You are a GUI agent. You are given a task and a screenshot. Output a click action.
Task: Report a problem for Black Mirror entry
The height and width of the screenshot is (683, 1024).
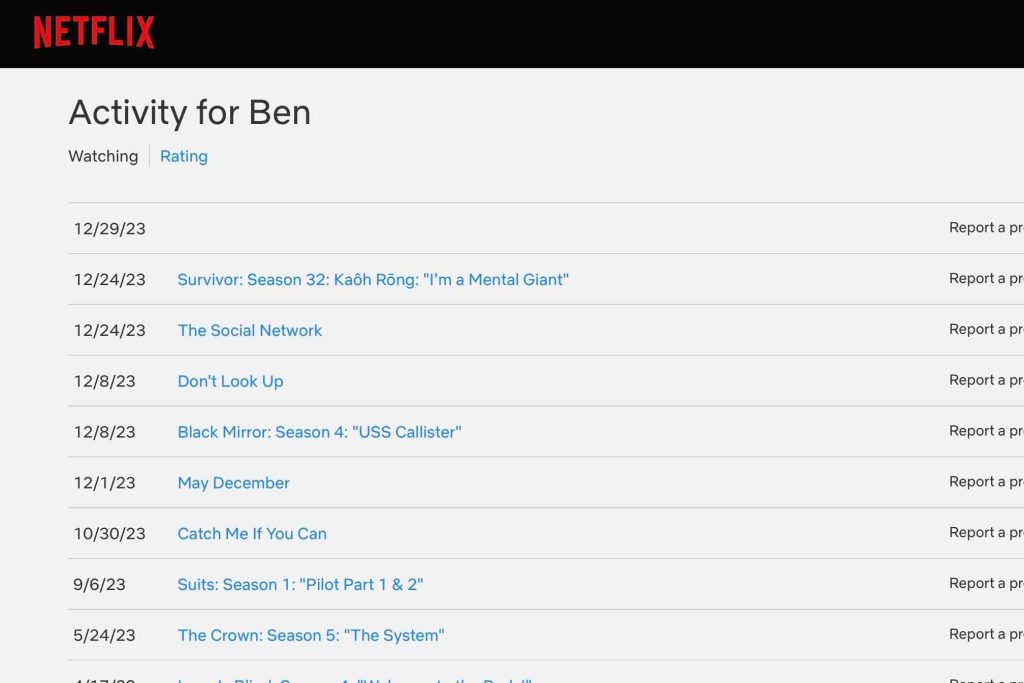(x=986, y=431)
